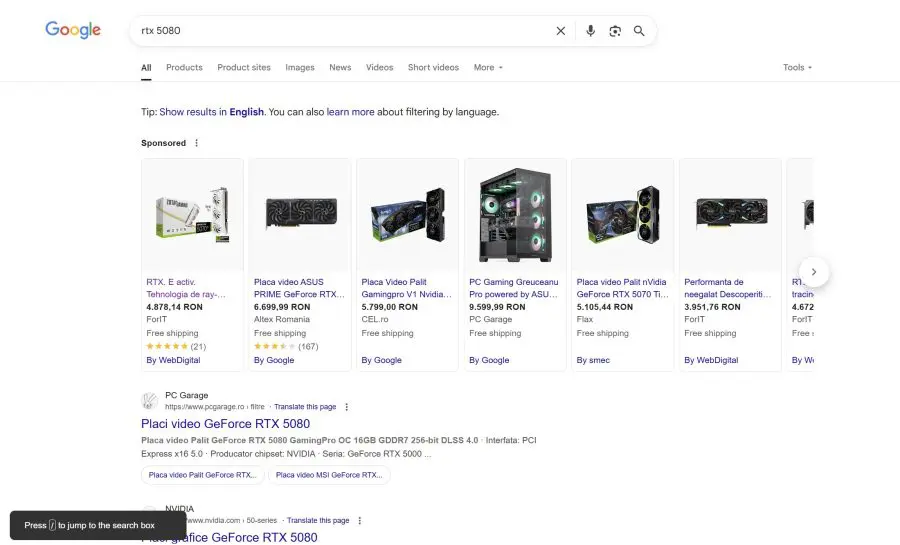The width and height of the screenshot is (900, 545).
Task: Open Palit Gamingpro V1 product image
Action: point(408,215)
